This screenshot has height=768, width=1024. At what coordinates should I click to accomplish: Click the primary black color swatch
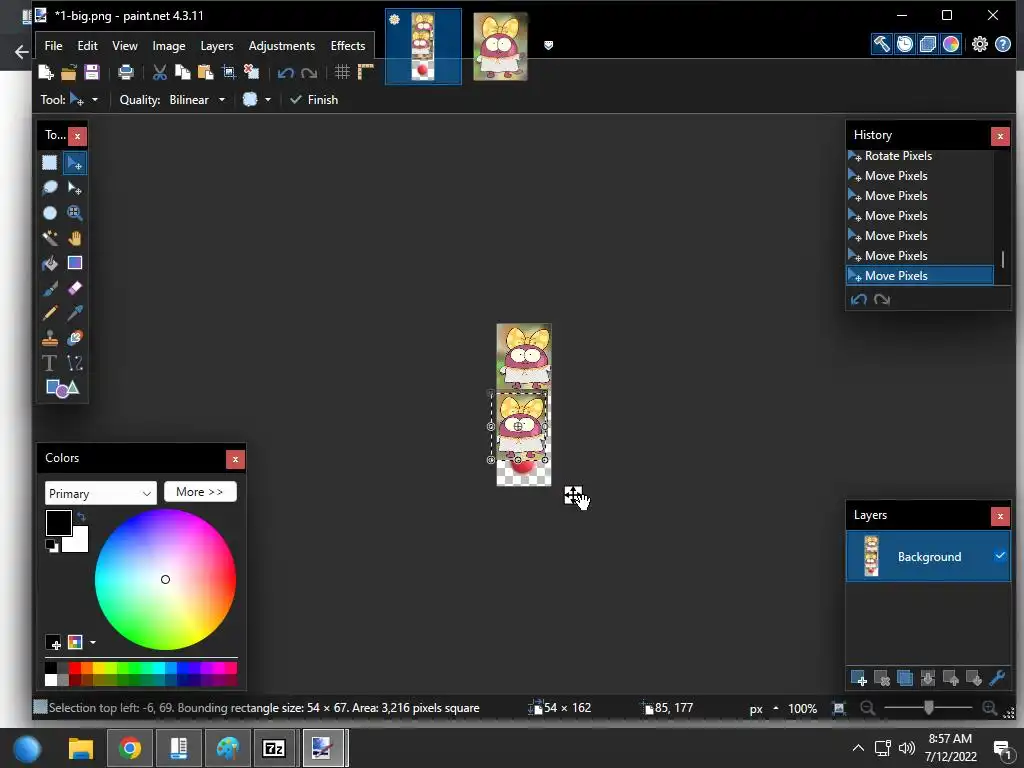point(58,523)
